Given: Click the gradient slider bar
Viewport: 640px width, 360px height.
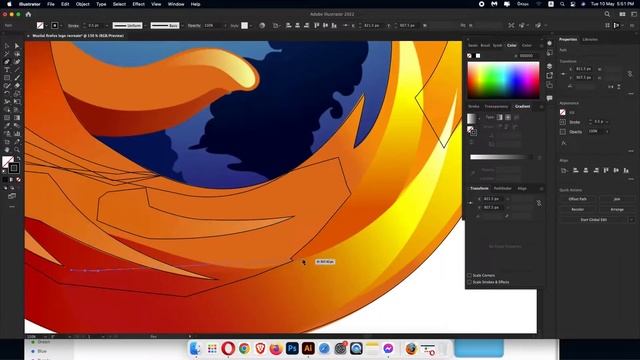Looking at the screenshot, I should coord(501,157).
